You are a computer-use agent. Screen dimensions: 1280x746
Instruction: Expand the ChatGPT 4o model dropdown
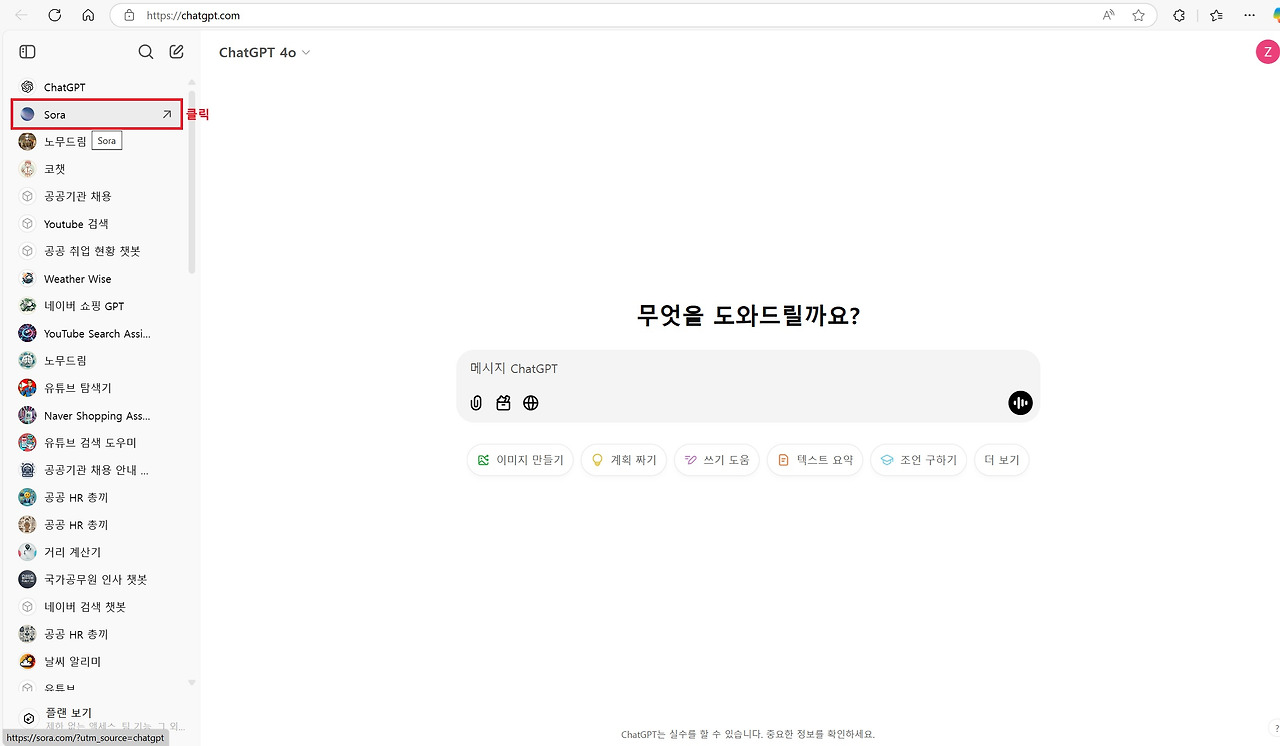tap(264, 52)
